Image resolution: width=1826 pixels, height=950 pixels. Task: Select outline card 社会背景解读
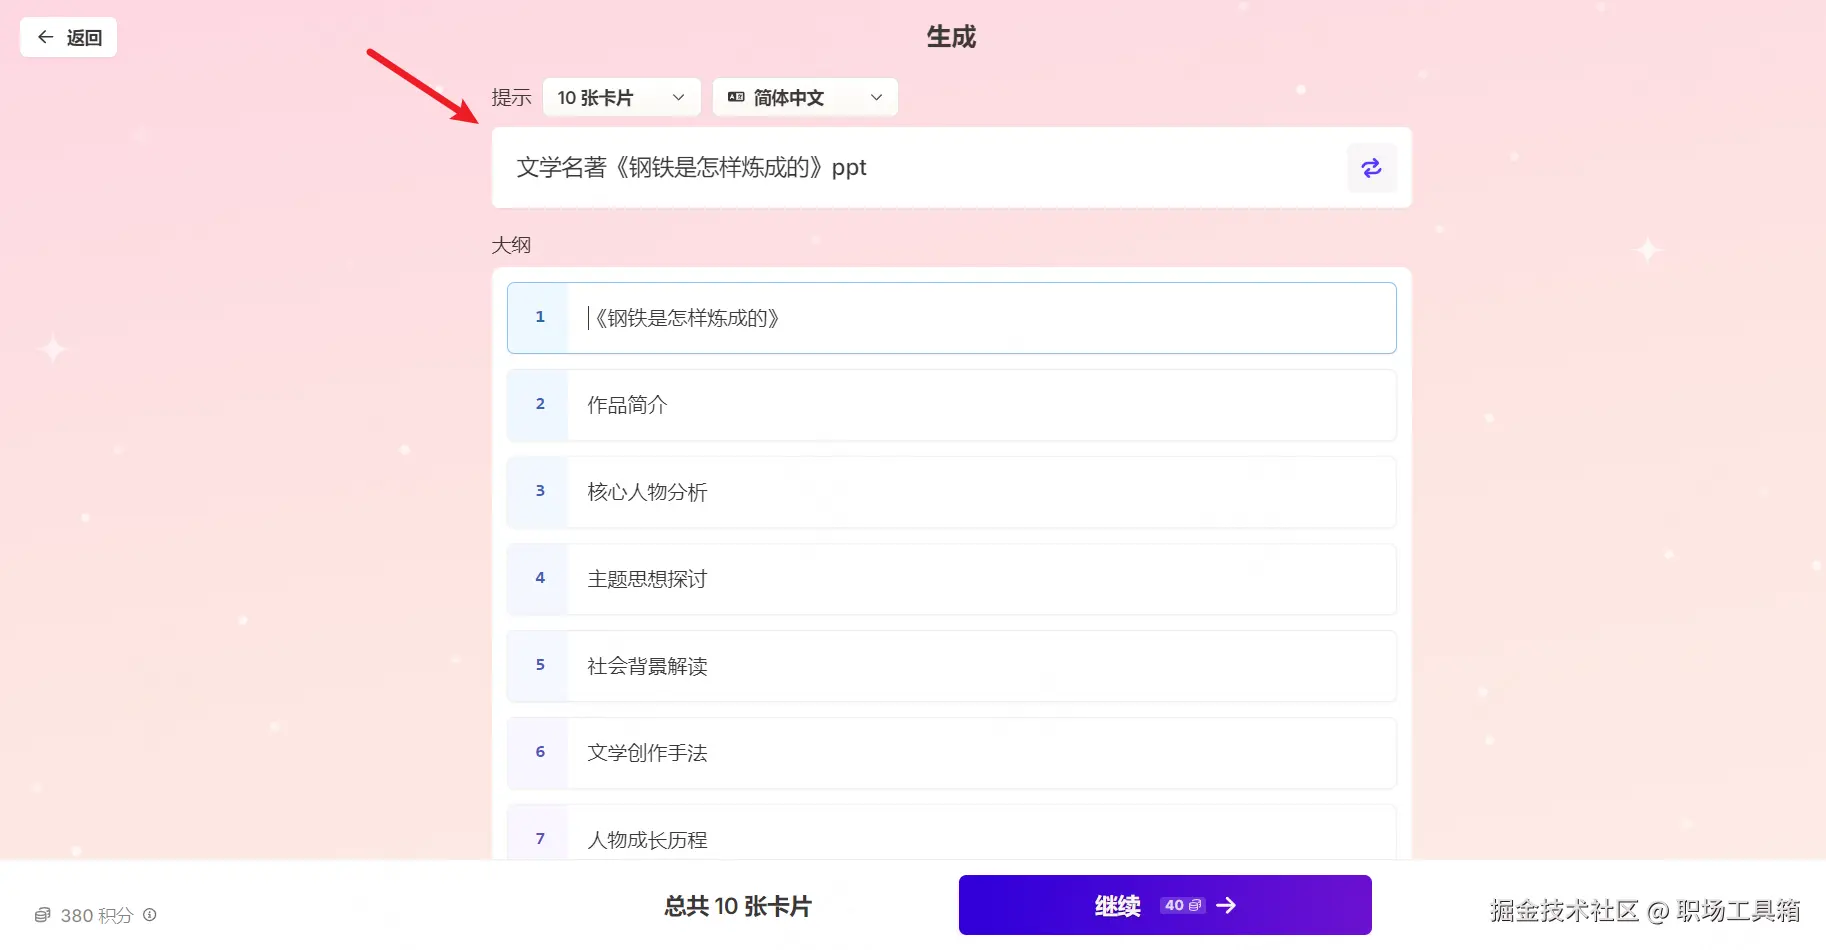951,666
